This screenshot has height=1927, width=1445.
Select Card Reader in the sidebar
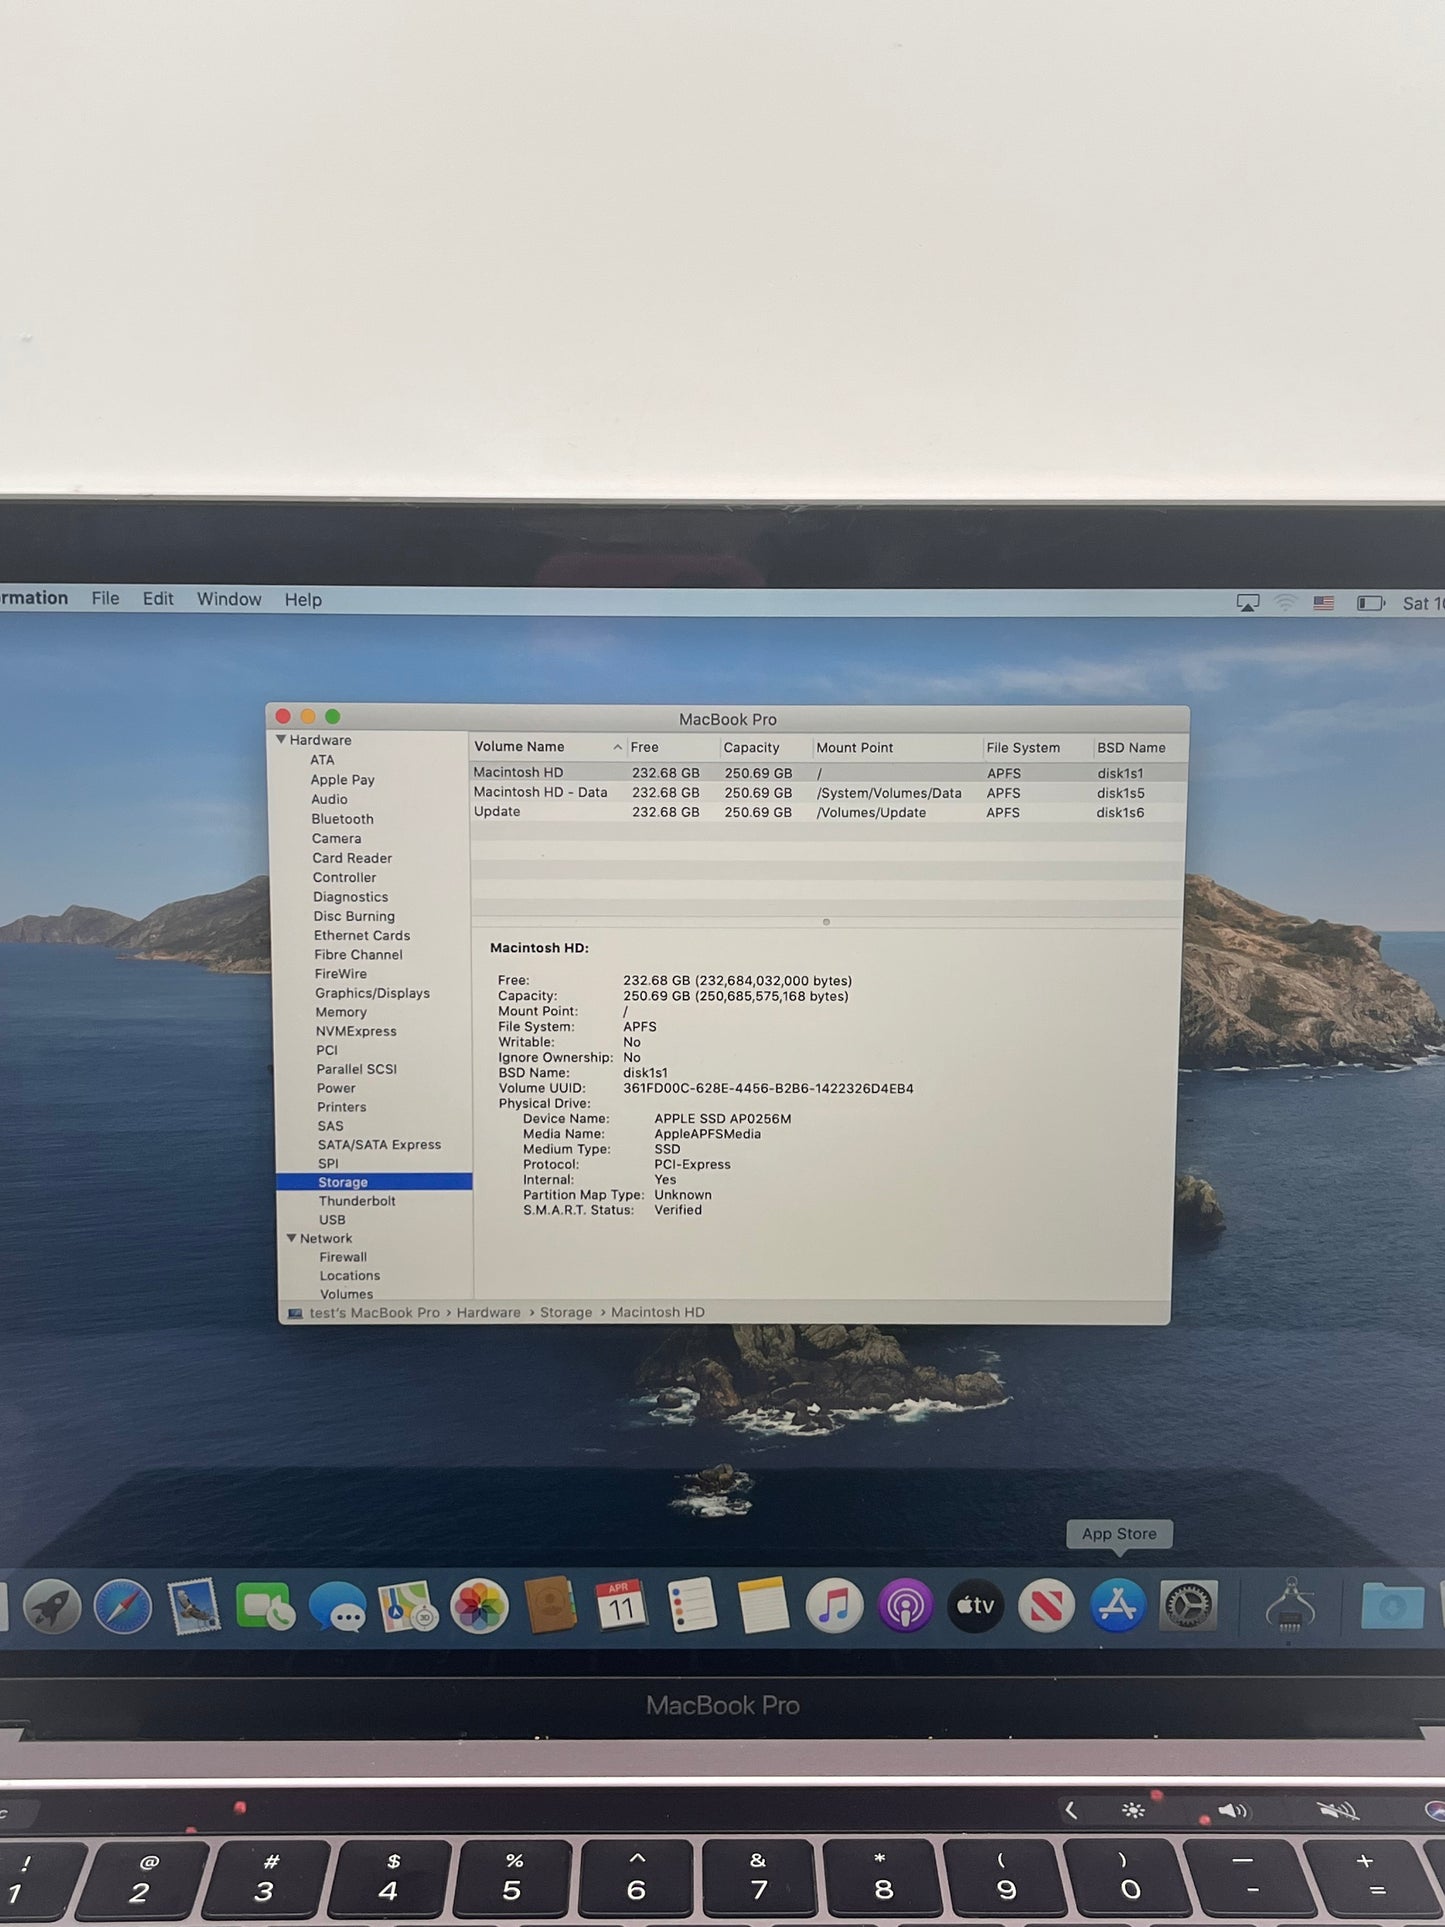point(352,858)
